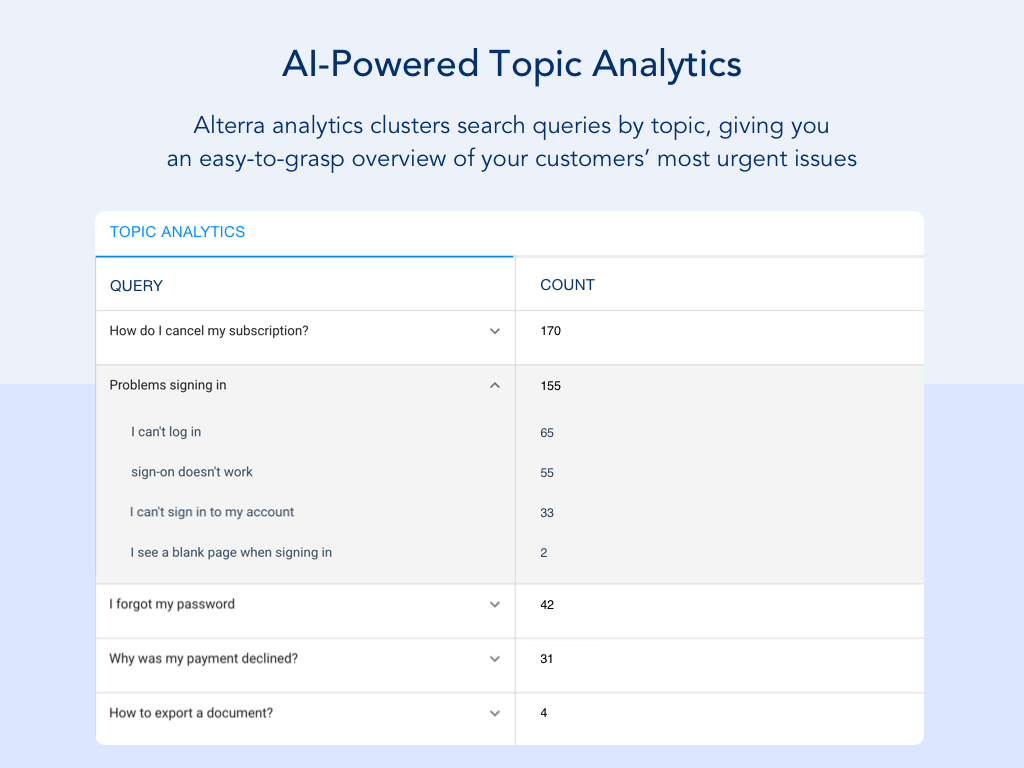This screenshot has height=768, width=1024.
Task: Expand the cancel subscription query chevron
Action: pos(494,331)
